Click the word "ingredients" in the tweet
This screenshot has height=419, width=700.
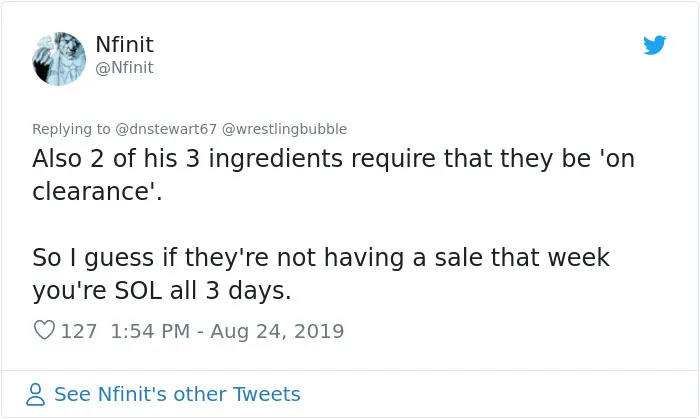pyautogui.click(x=275, y=158)
